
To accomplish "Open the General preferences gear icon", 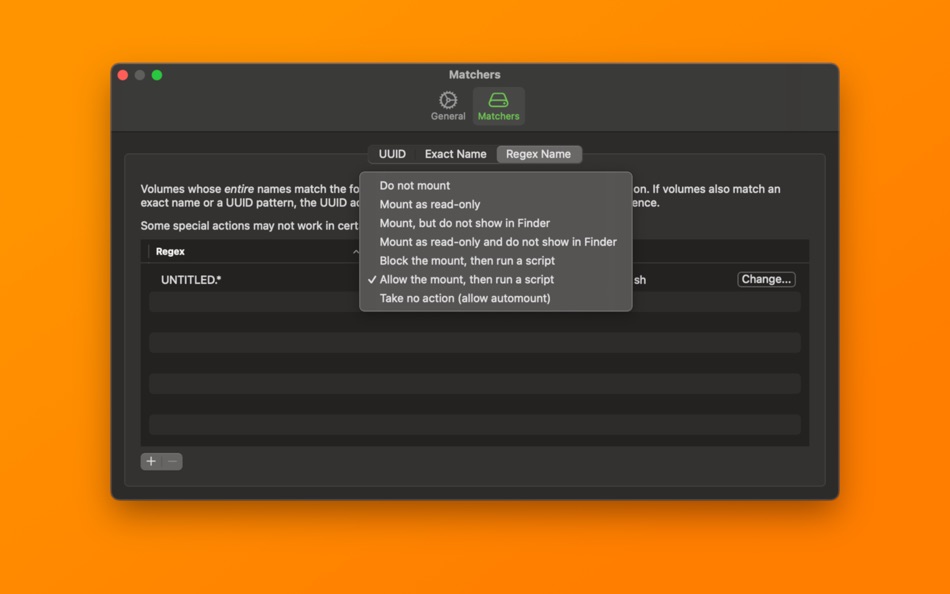I will click(x=447, y=101).
